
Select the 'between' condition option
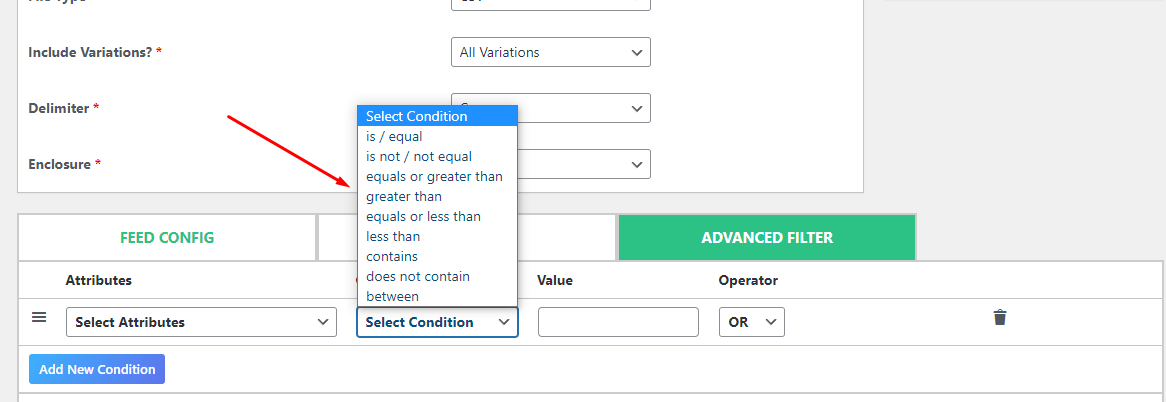pyautogui.click(x=392, y=296)
